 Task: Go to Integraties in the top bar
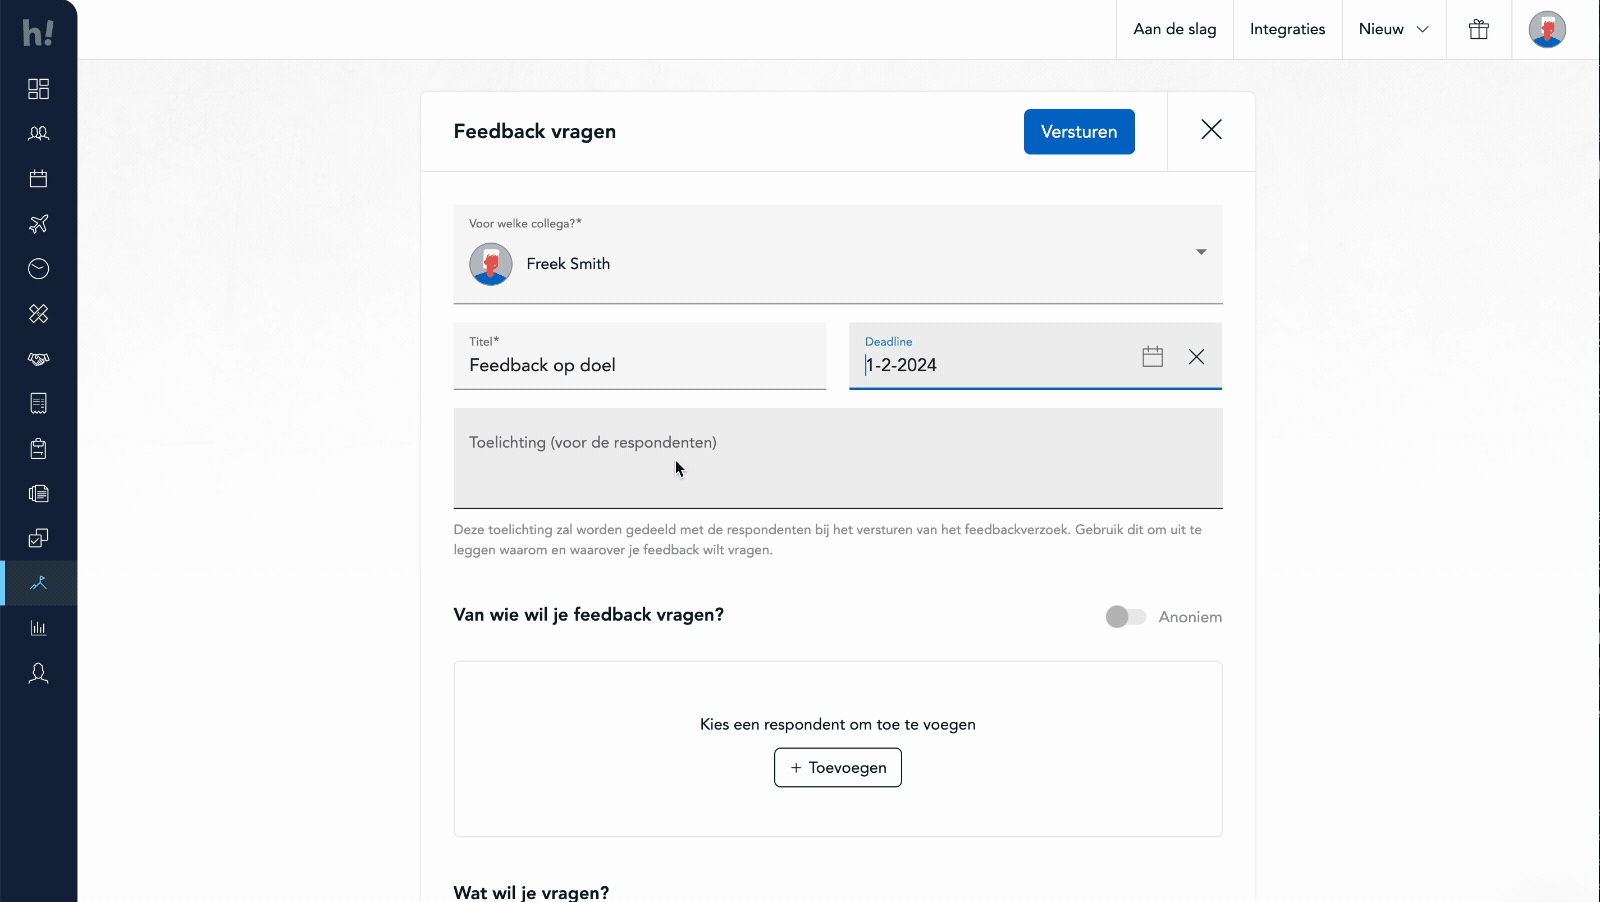tap(1287, 30)
